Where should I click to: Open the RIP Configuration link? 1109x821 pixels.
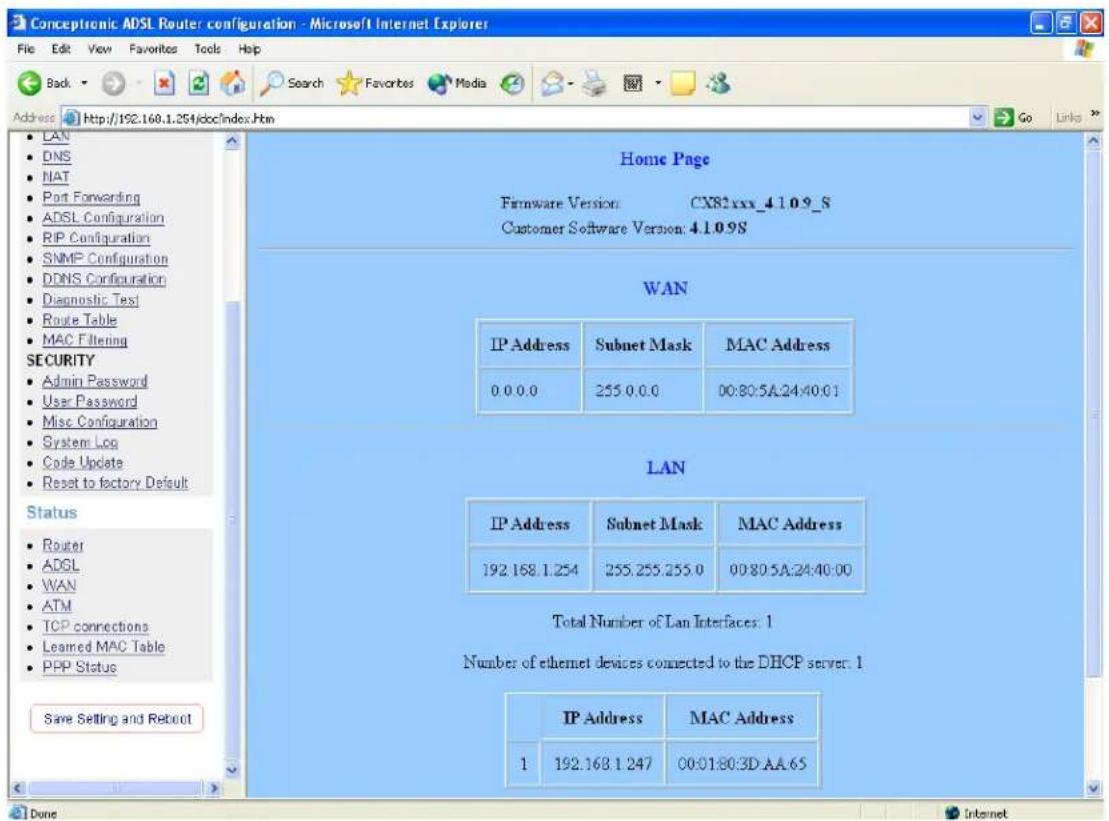pos(96,238)
